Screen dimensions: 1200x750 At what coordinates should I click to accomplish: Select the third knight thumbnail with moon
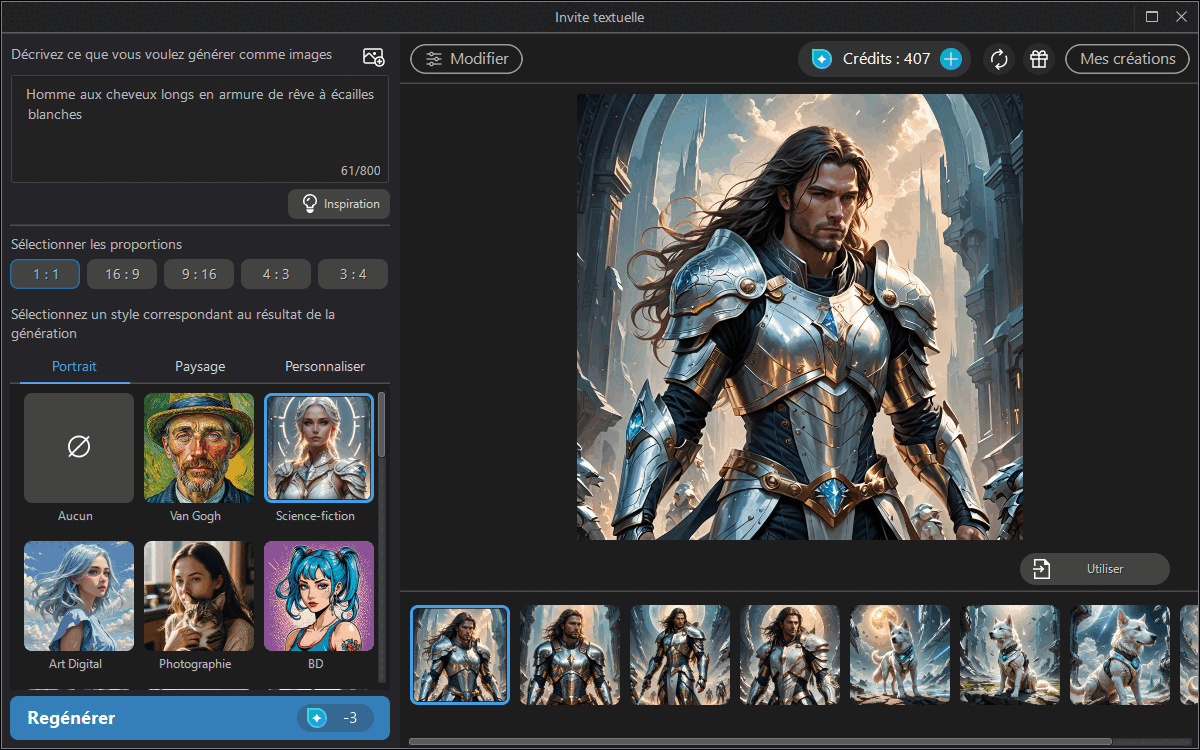click(x=680, y=655)
